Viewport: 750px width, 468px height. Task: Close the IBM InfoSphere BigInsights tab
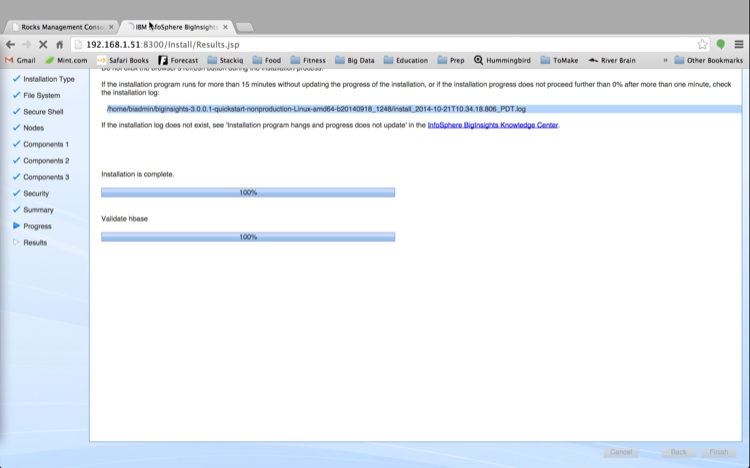(x=225, y=27)
